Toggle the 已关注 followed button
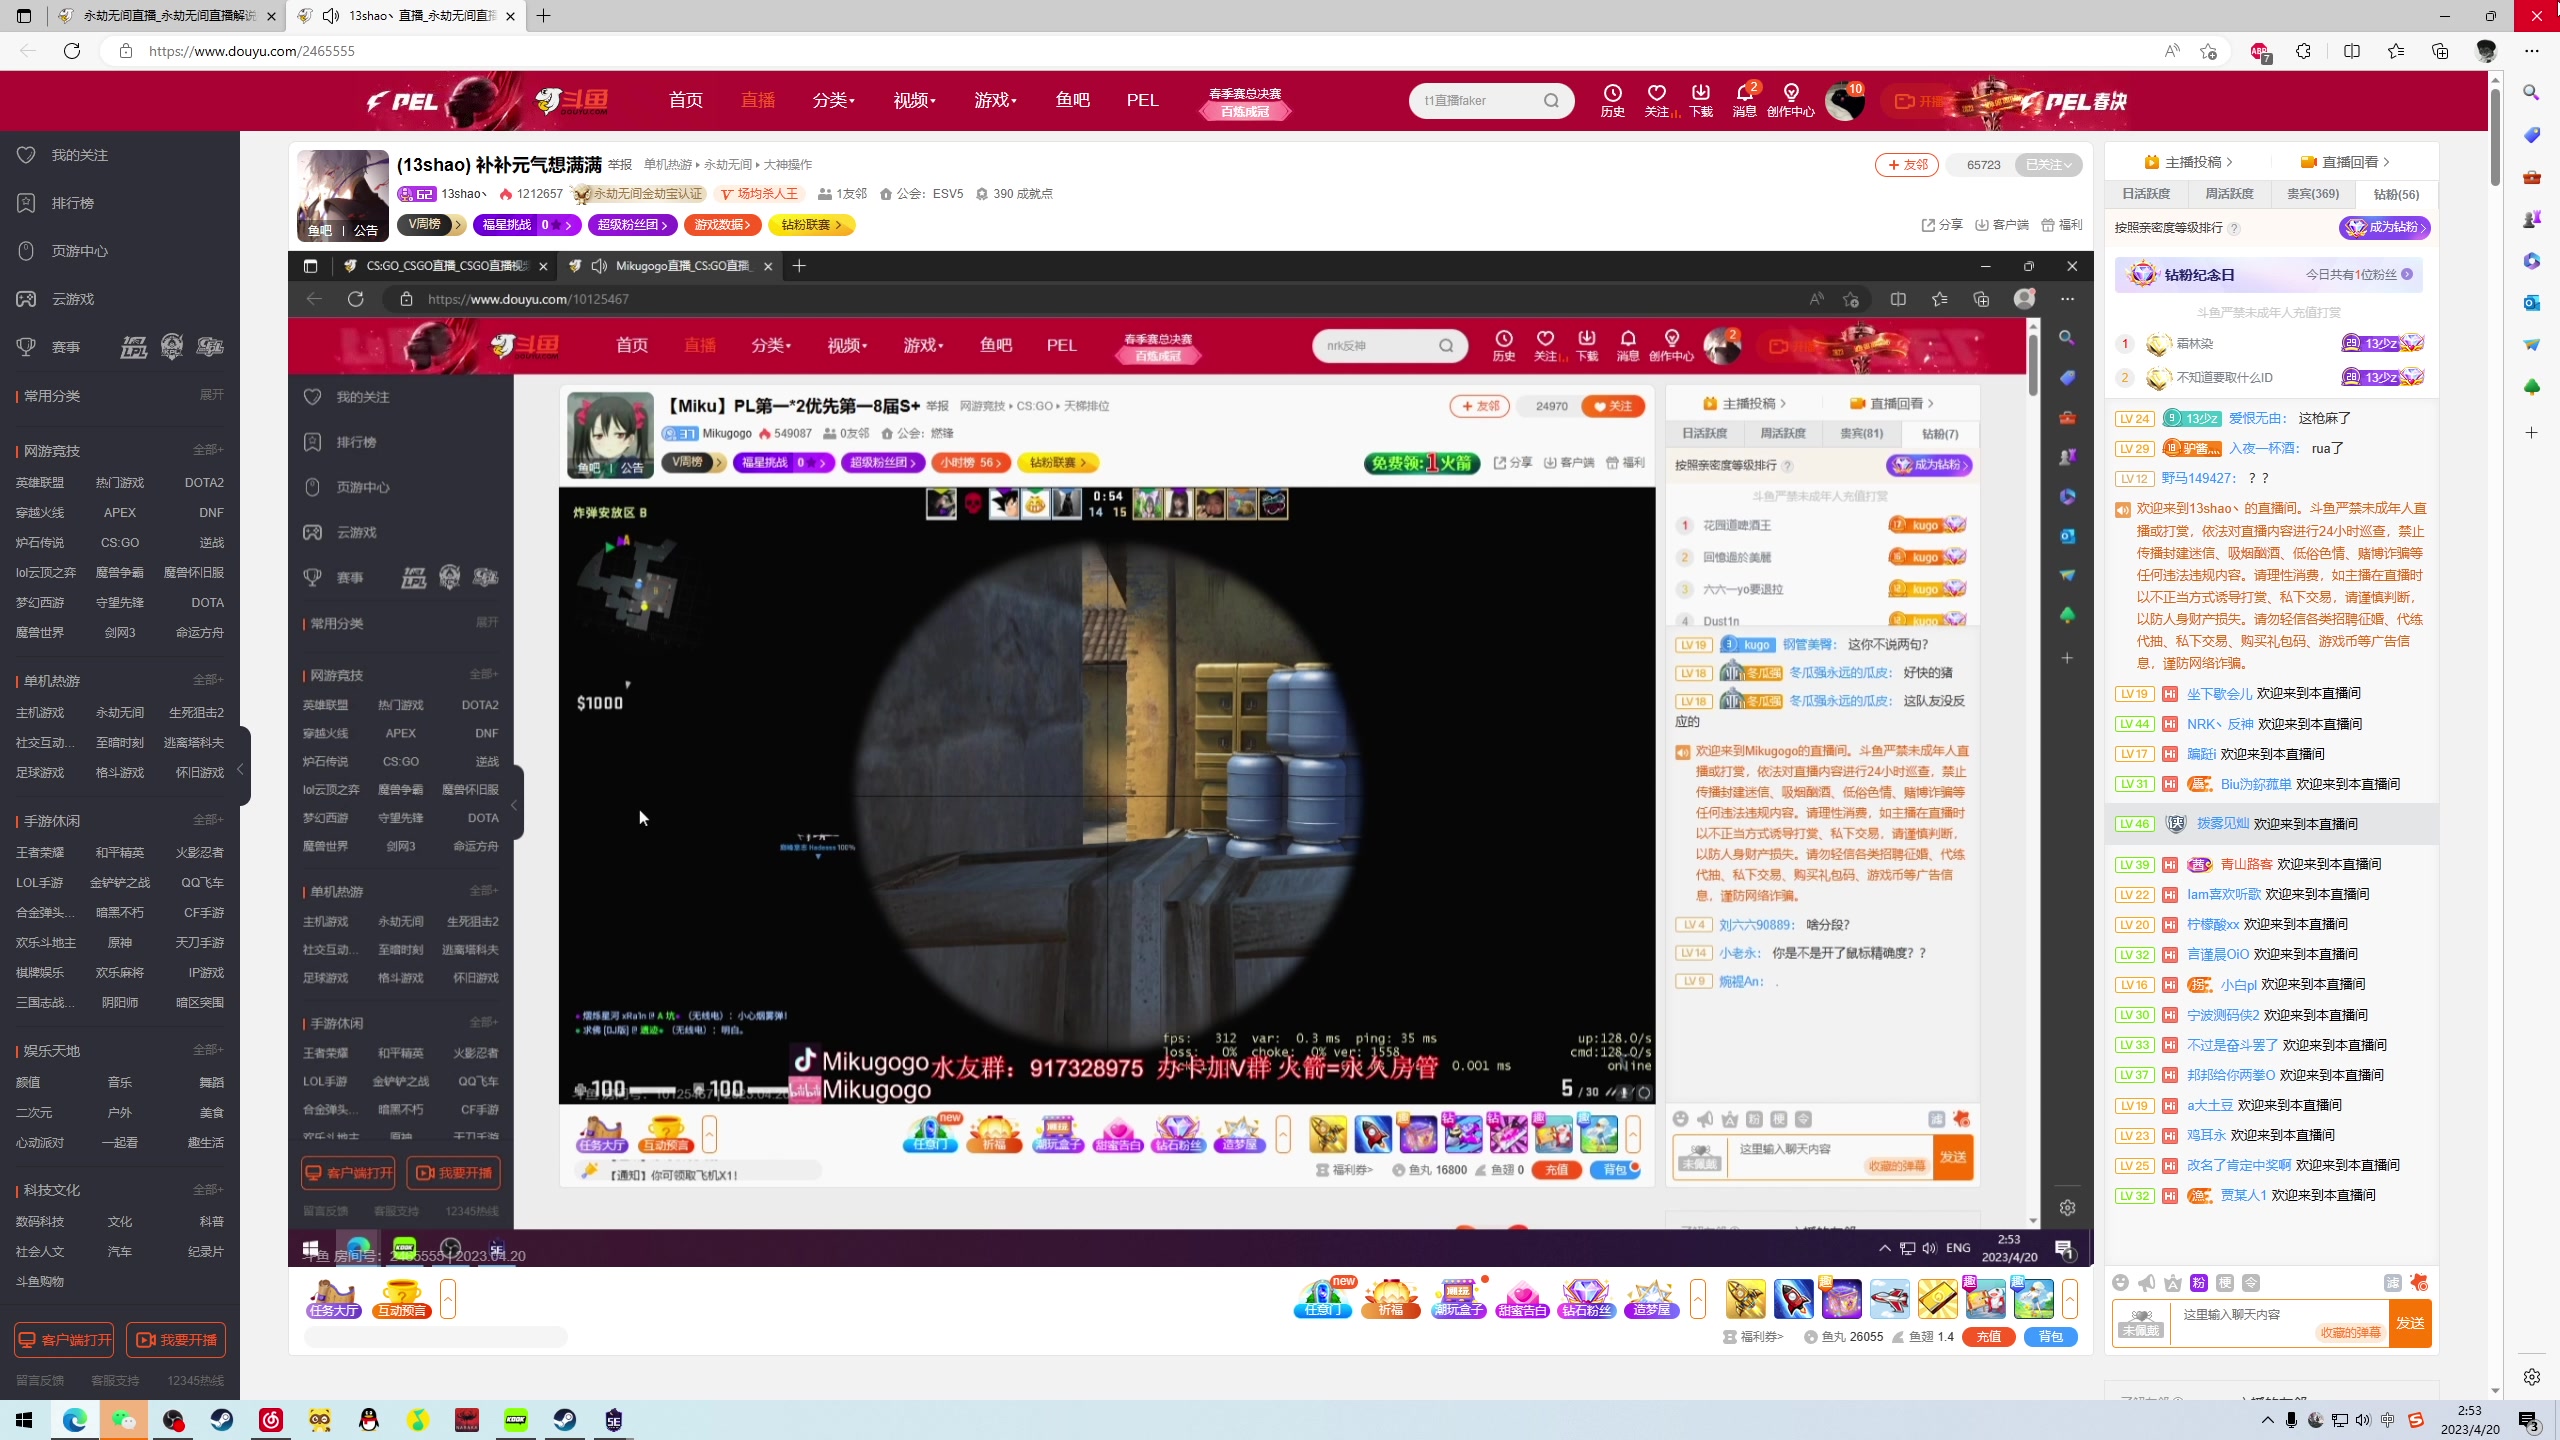 pyautogui.click(x=2048, y=165)
